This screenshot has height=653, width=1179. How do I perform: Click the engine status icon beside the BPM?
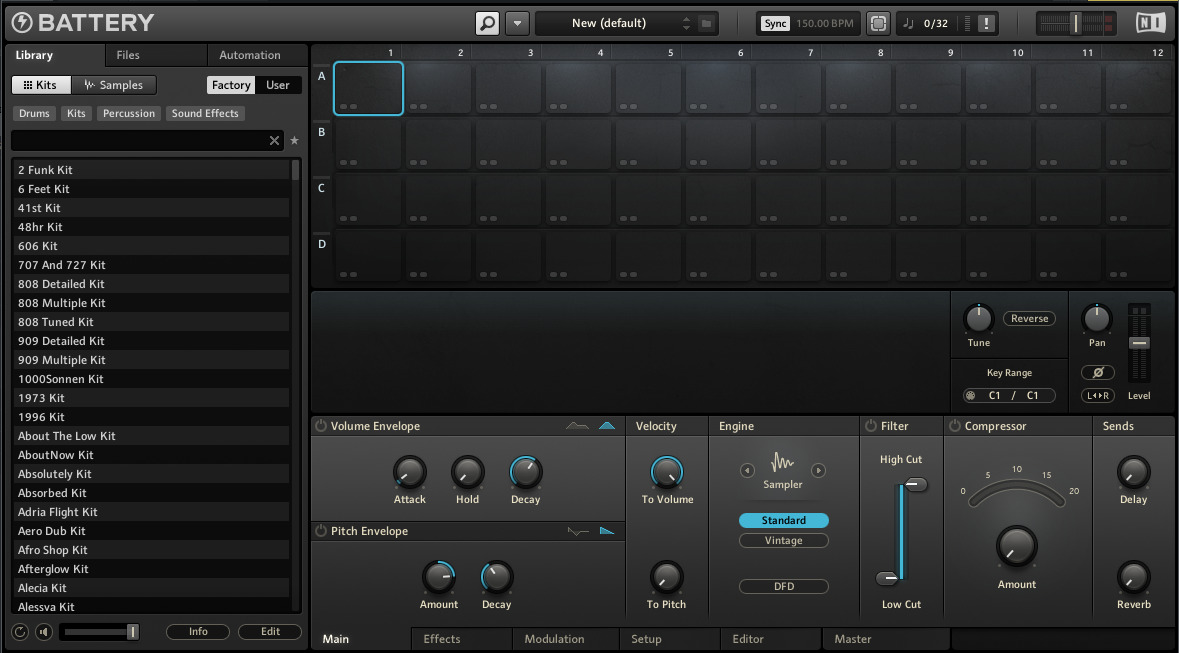pos(877,23)
